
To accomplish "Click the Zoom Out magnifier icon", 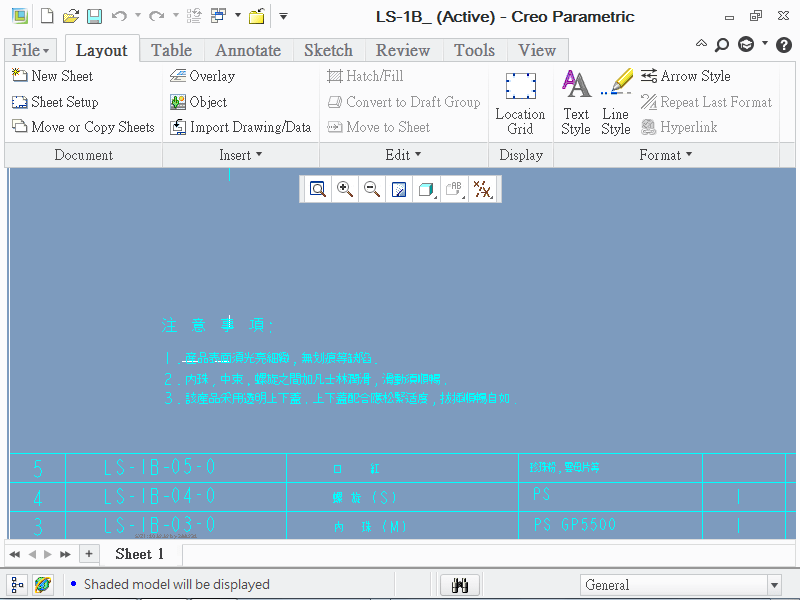I will click(371, 189).
